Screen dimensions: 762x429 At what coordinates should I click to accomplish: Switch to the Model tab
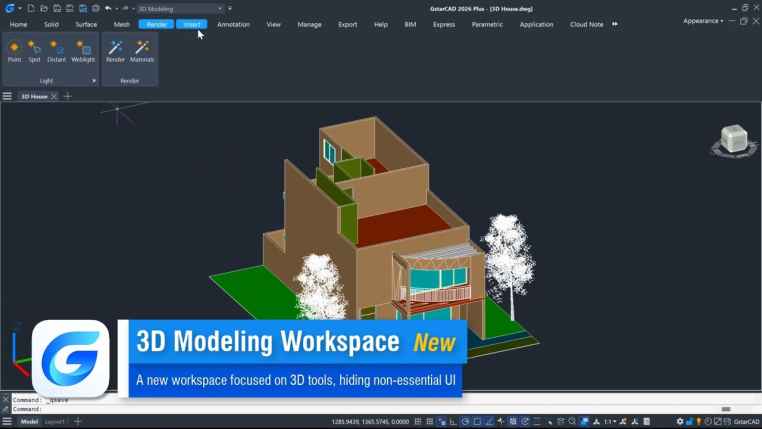click(29, 421)
